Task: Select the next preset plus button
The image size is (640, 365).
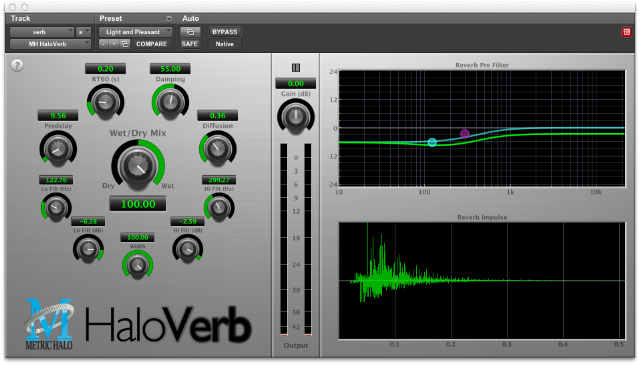Action: (x=114, y=44)
